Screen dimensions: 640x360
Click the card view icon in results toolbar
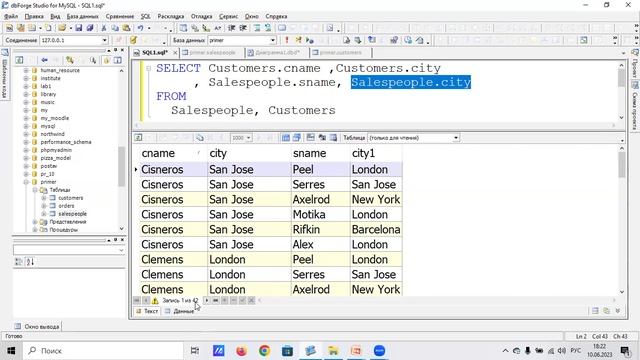[297, 138]
